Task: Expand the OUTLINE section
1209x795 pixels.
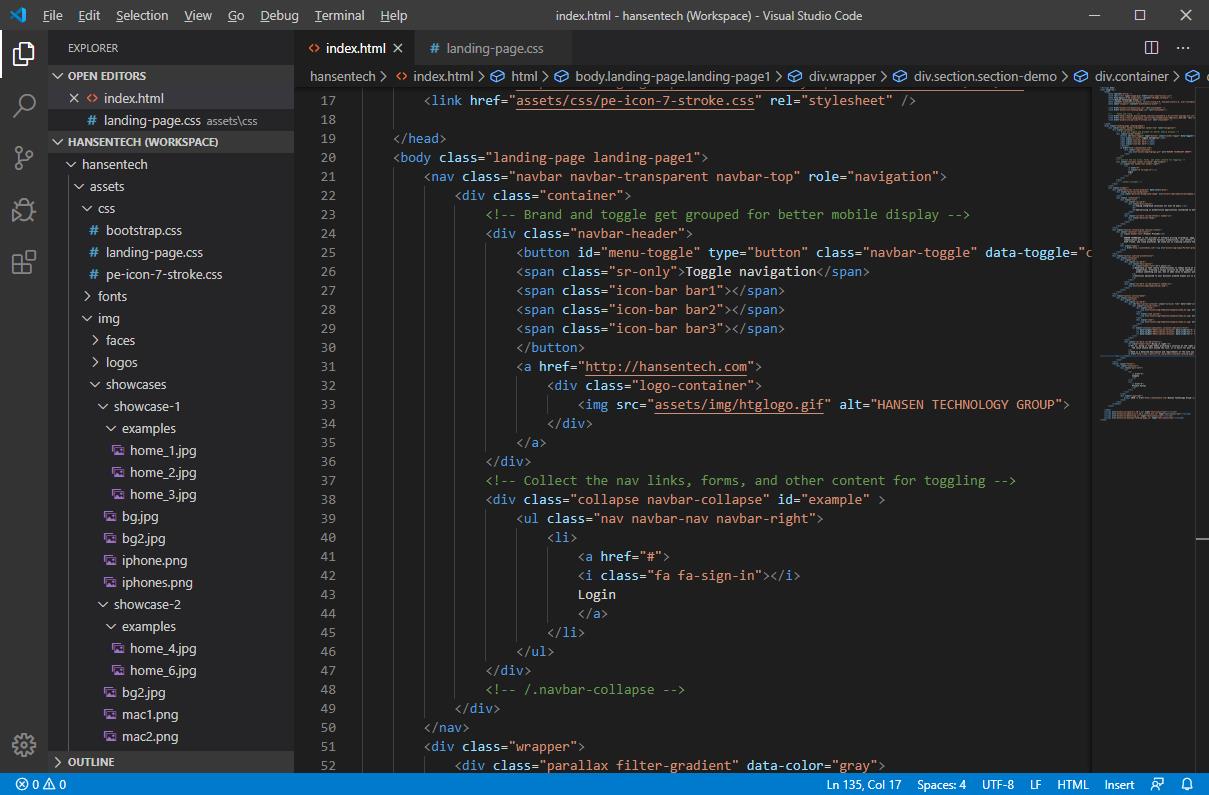Action: click(90, 762)
